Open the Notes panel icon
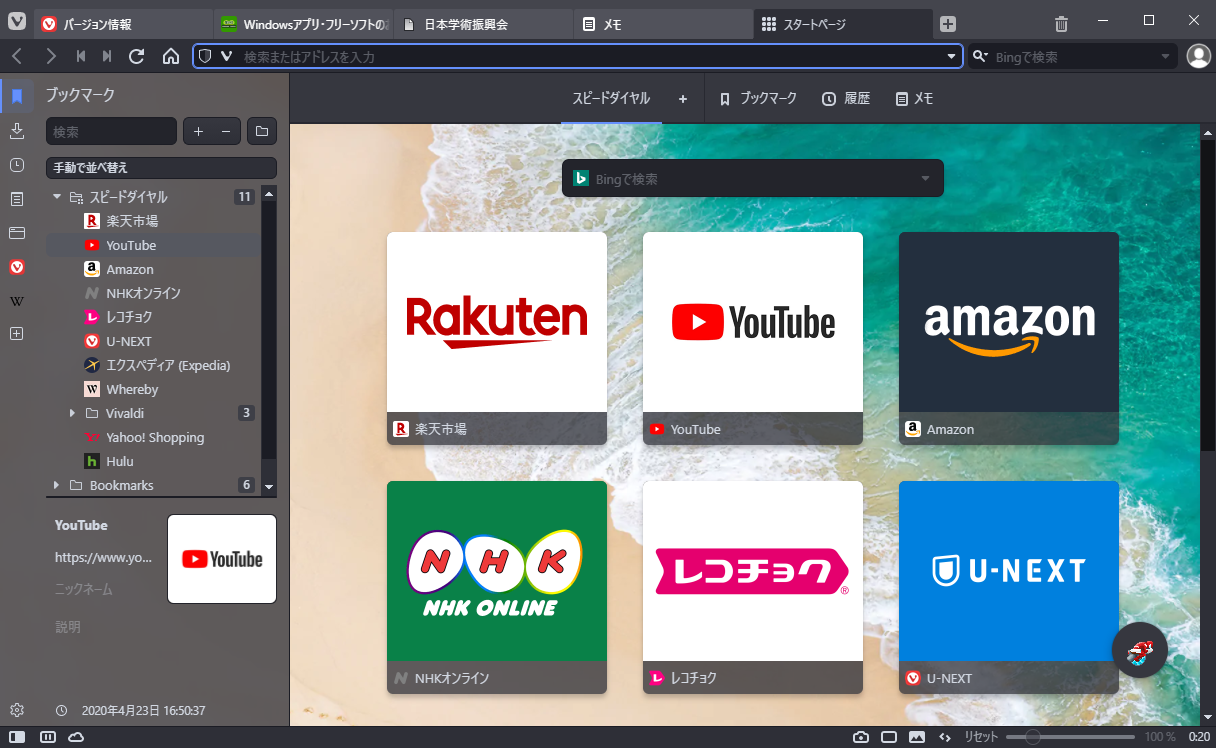 [x=16, y=198]
